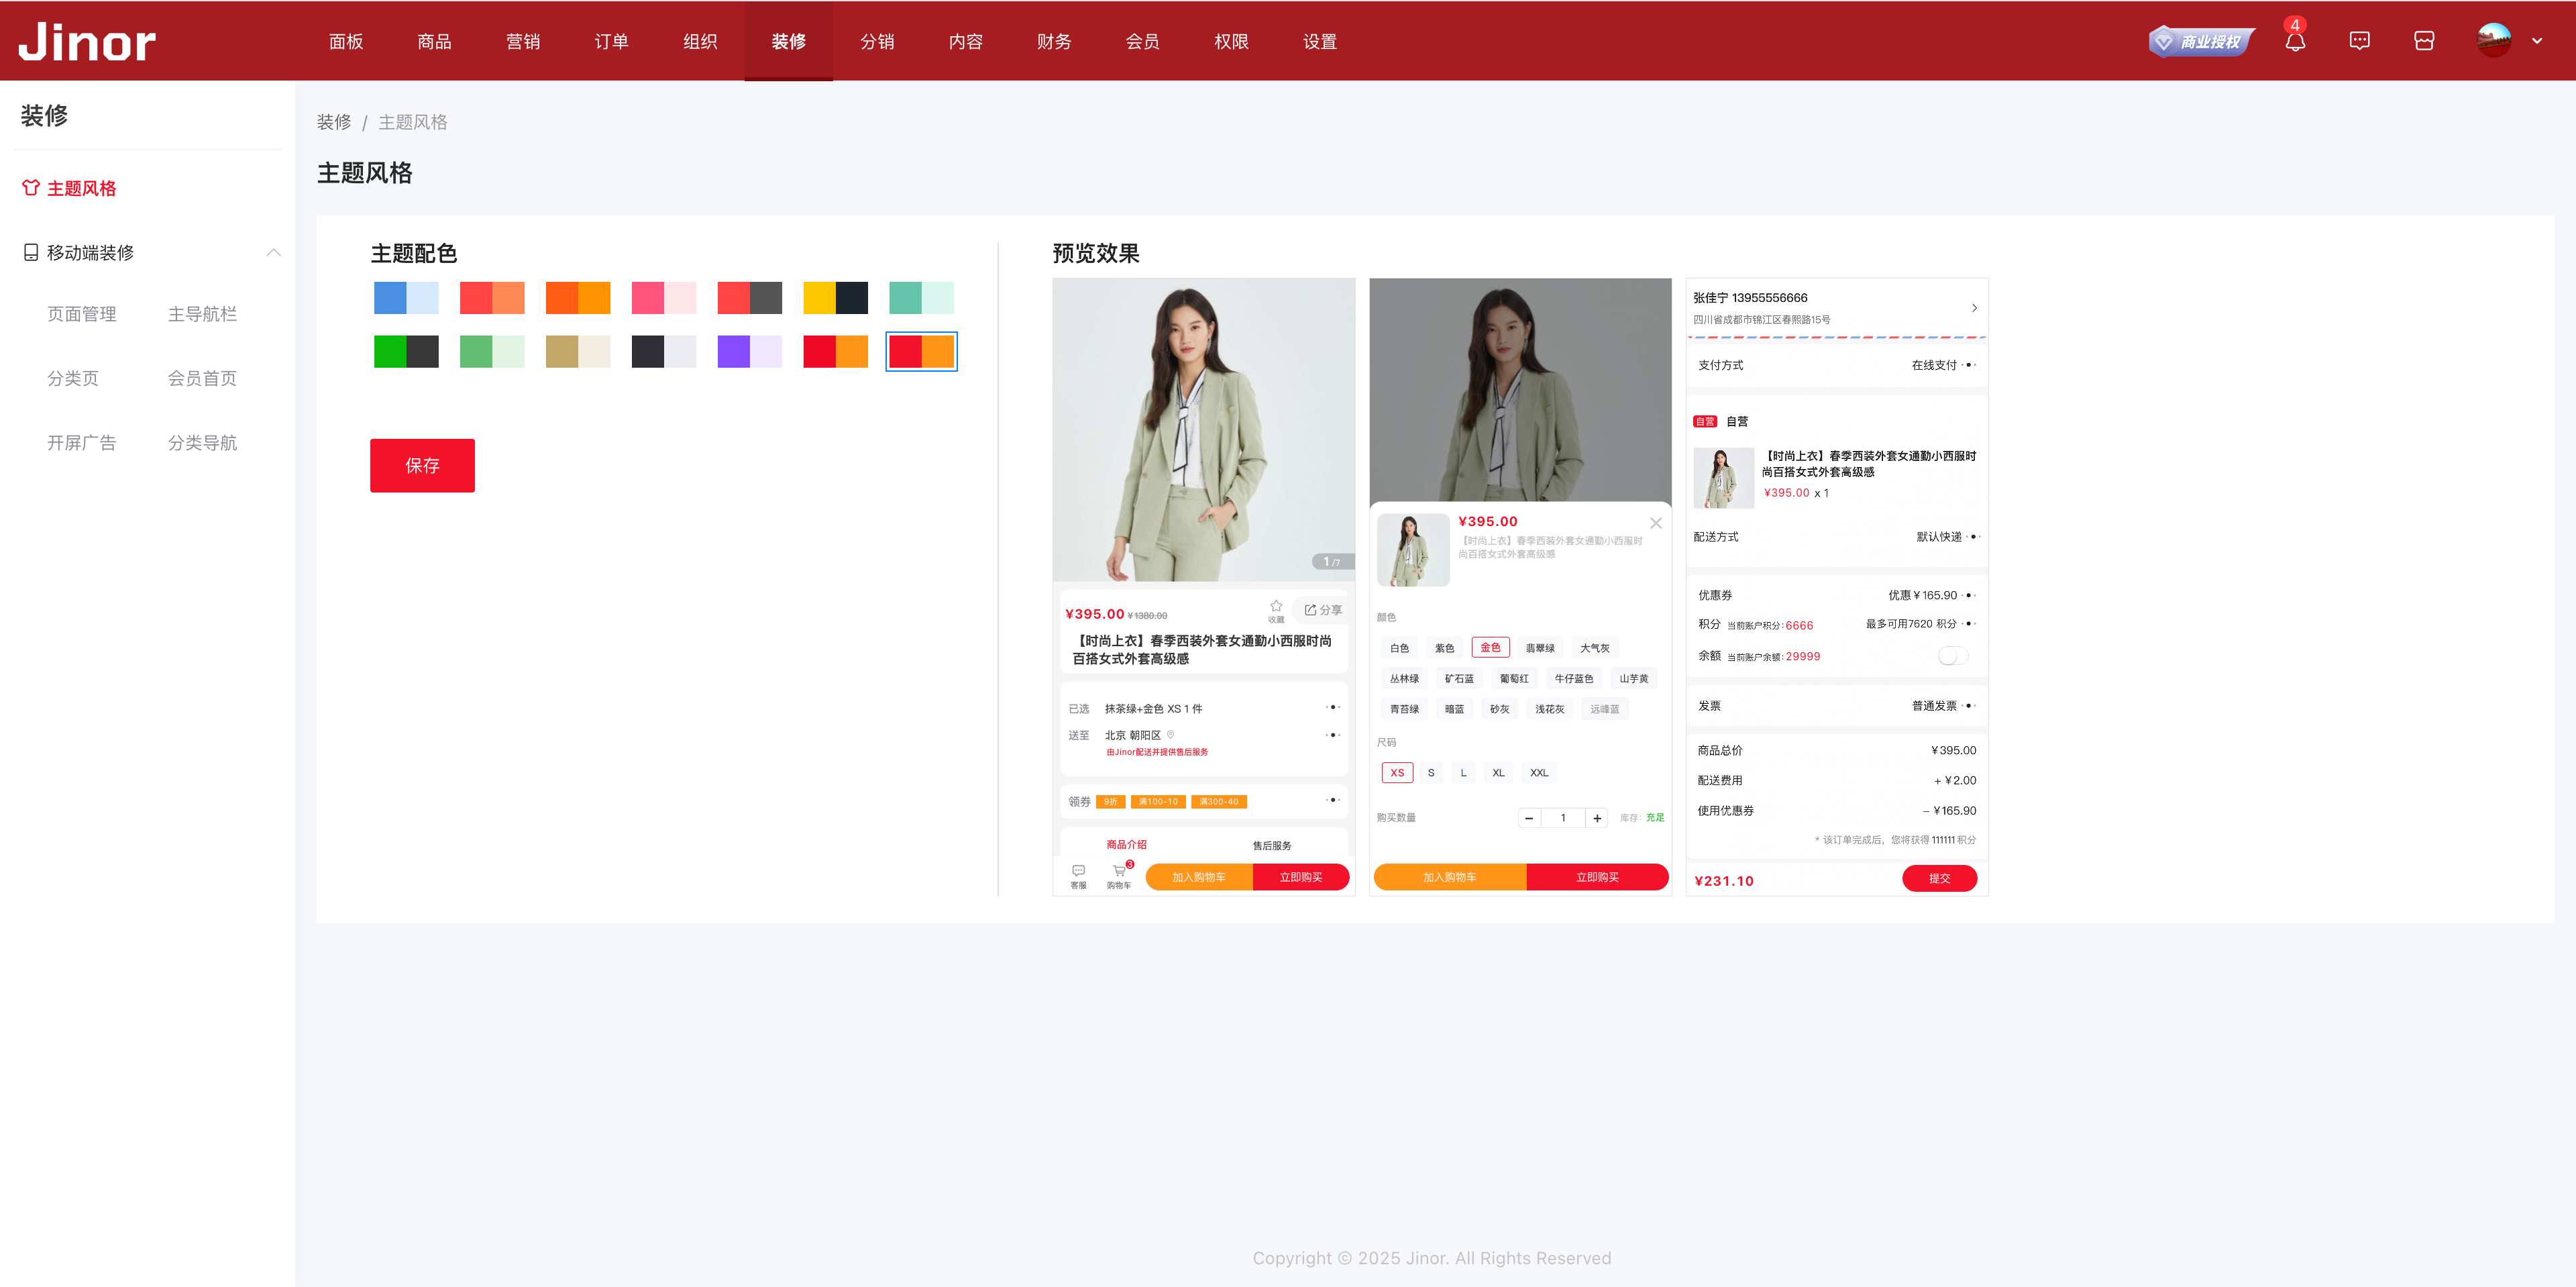
Task: Select the black and light gray theme swatch
Action: pos(664,351)
